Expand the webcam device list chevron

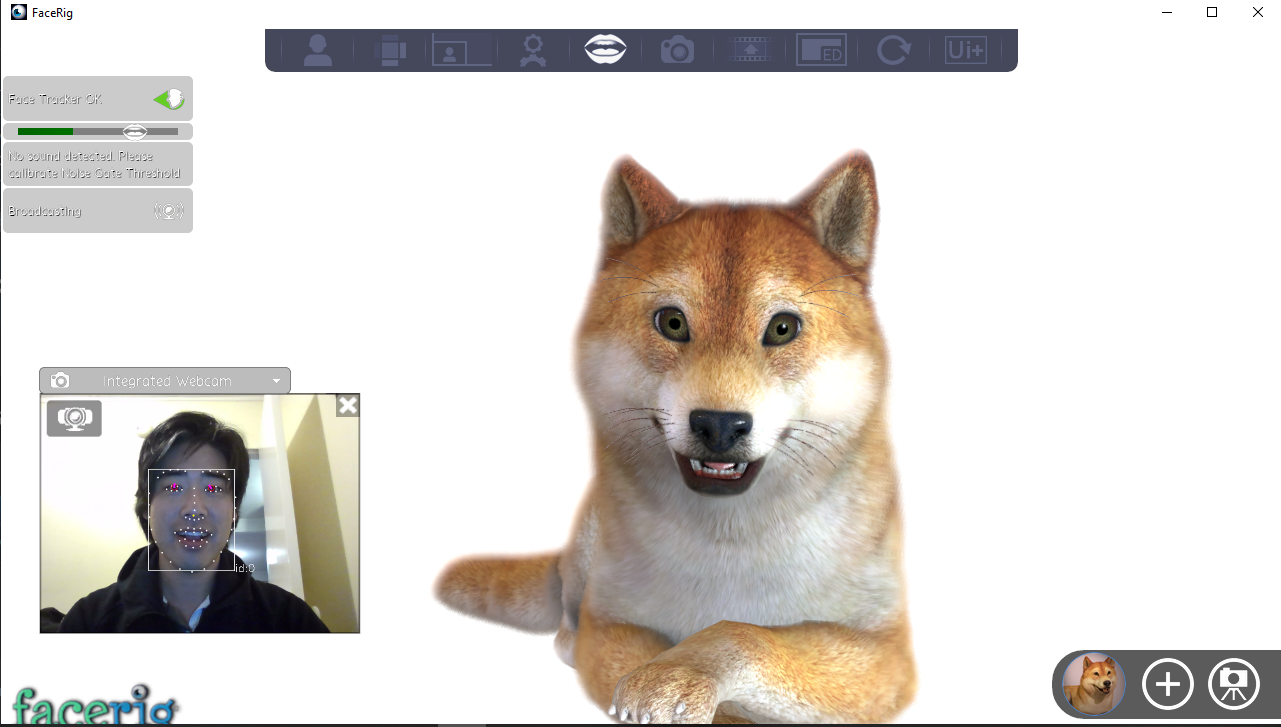pos(276,380)
